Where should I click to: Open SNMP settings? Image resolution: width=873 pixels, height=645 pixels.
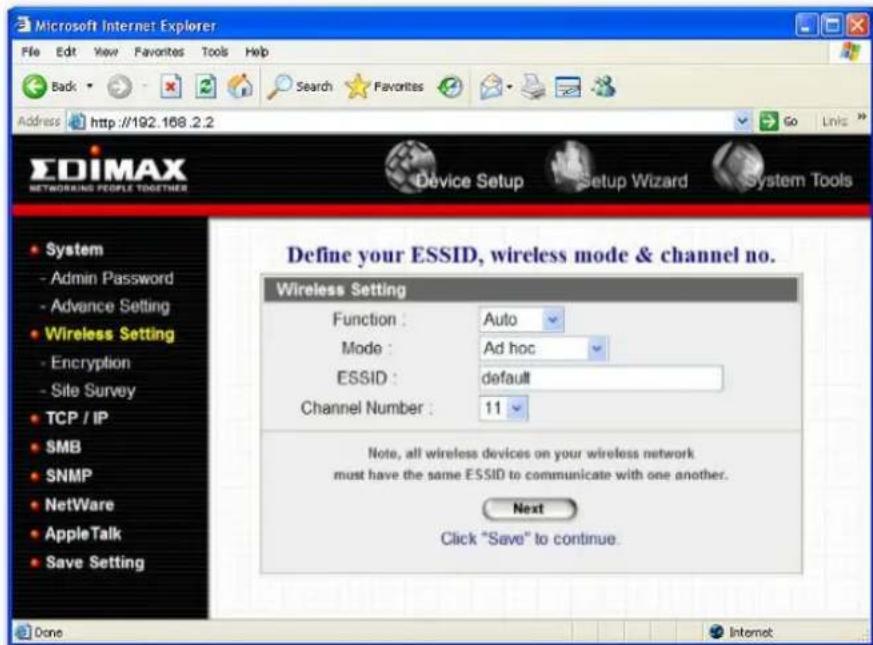[68, 476]
